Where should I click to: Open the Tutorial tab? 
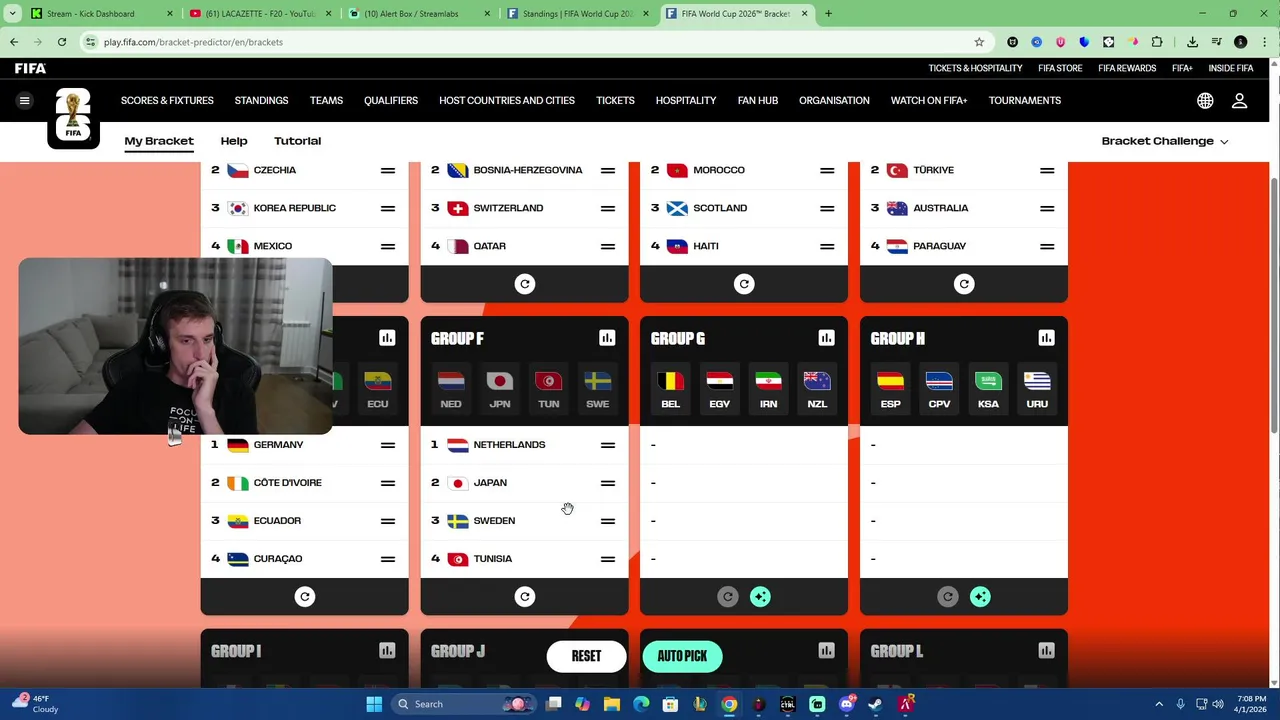click(x=298, y=141)
